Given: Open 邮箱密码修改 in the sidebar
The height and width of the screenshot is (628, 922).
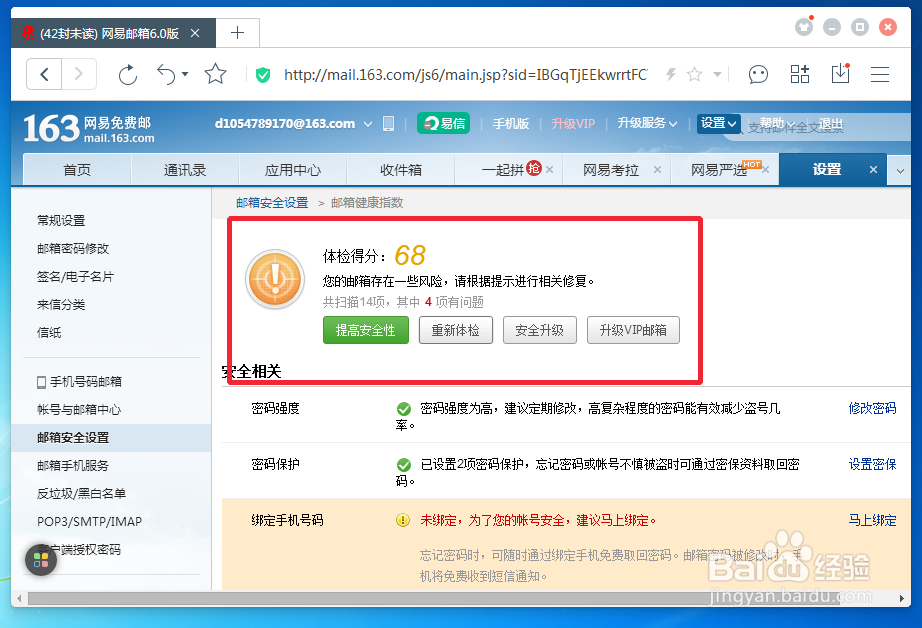Looking at the screenshot, I should [73, 249].
